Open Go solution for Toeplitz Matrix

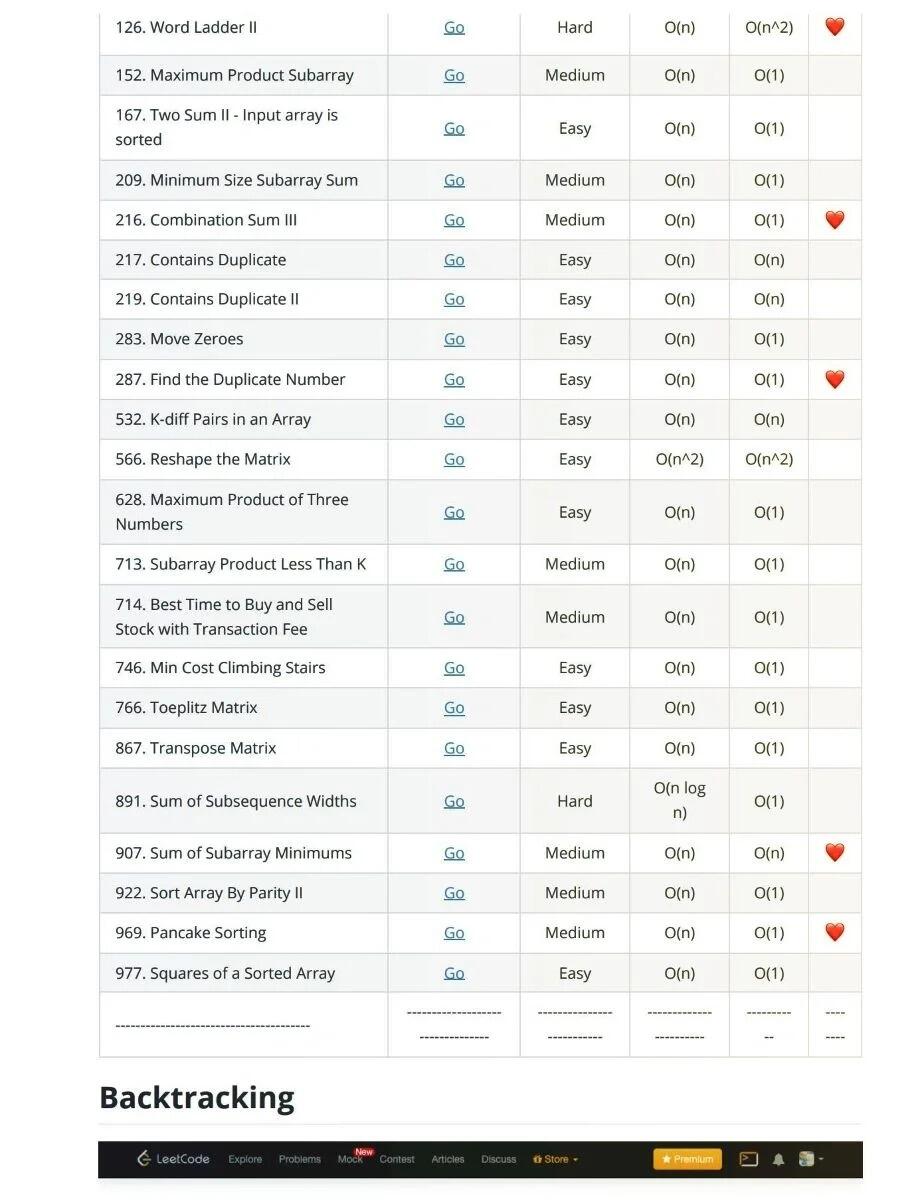coord(454,708)
